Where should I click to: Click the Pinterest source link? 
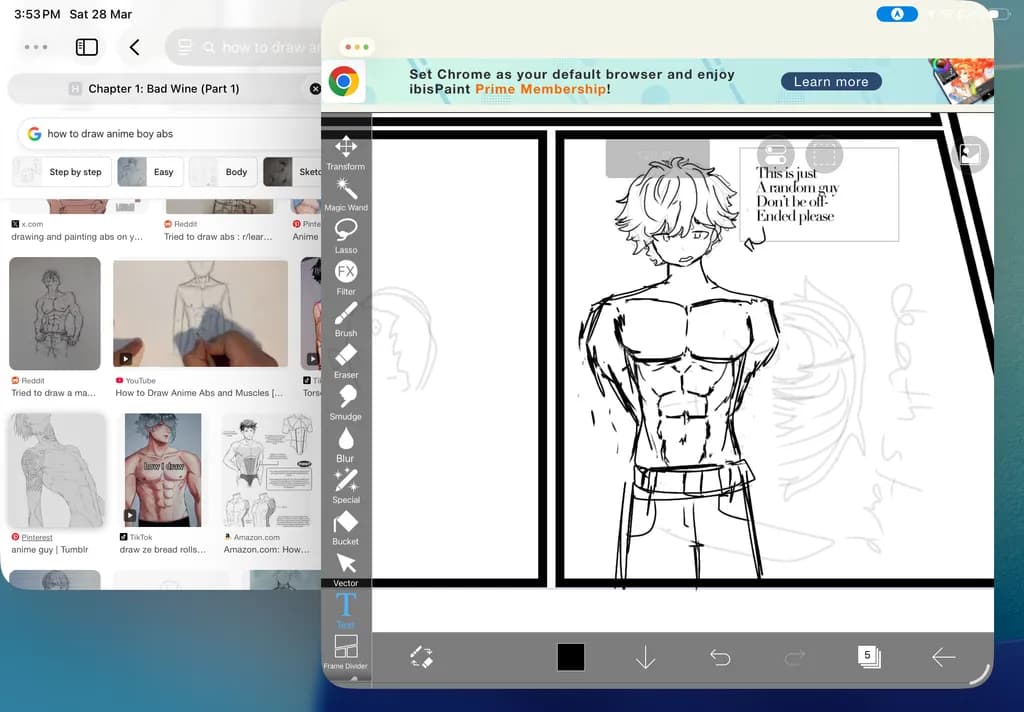click(37, 537)
